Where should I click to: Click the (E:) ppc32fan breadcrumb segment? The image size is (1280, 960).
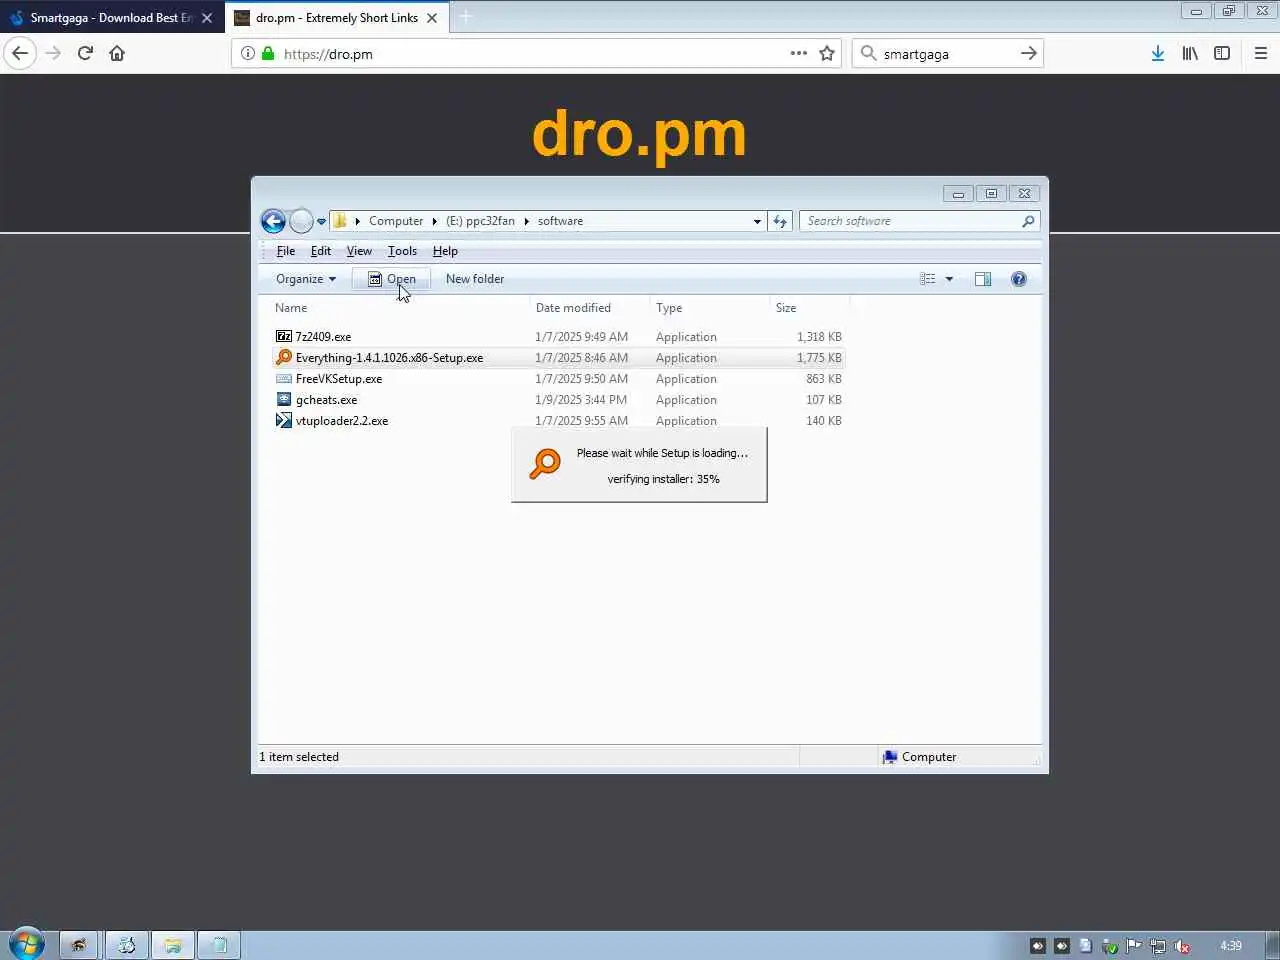(x=480, y=221)
